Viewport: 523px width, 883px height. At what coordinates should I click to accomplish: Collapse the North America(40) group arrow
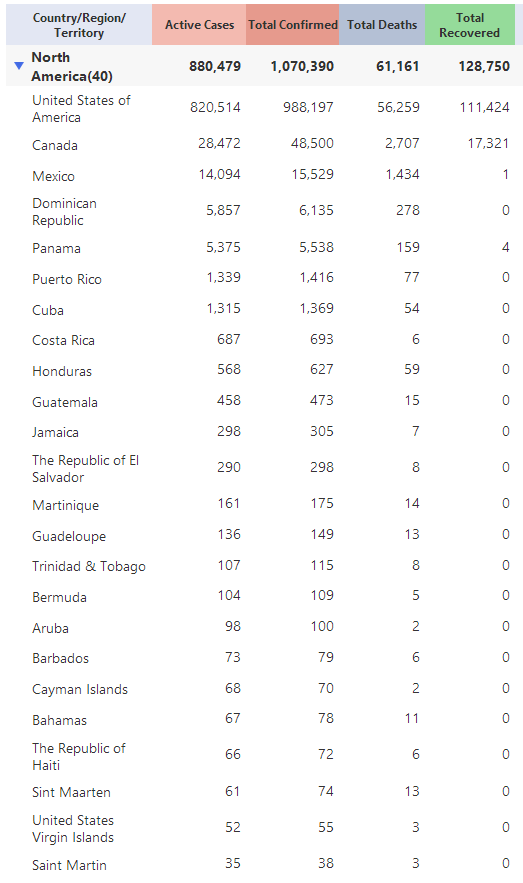pos(19,66)
